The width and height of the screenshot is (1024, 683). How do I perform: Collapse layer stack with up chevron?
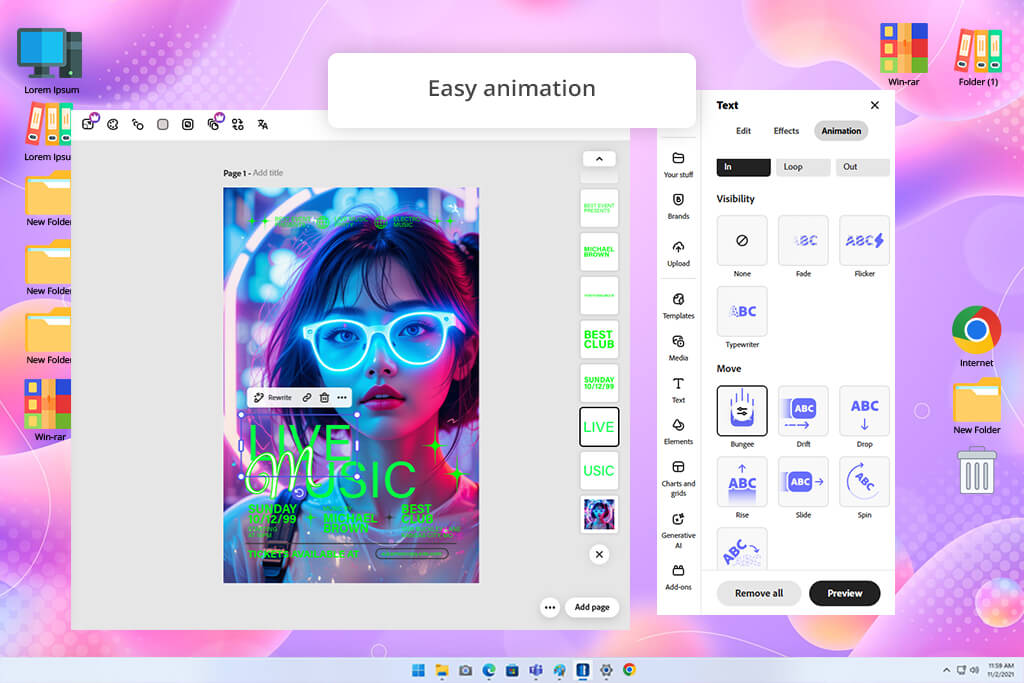coord(599,158)
